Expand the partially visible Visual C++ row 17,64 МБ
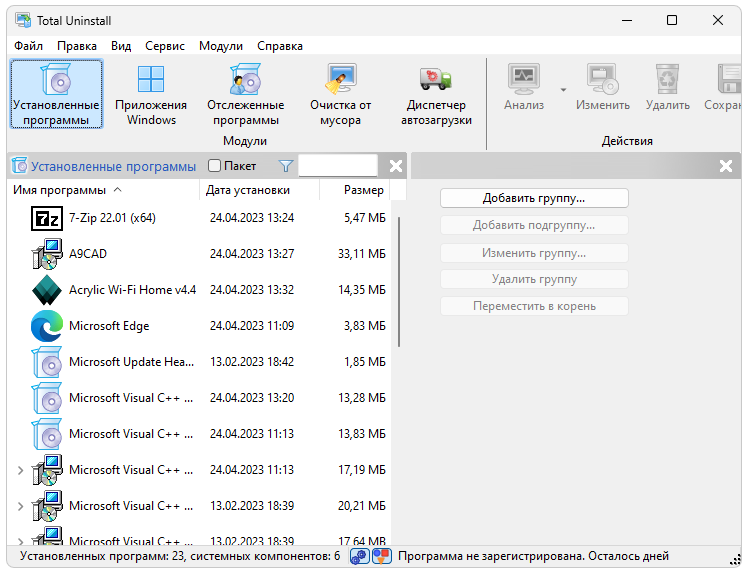The width and height of the screenshot is (749, 572). coord(20,541)
